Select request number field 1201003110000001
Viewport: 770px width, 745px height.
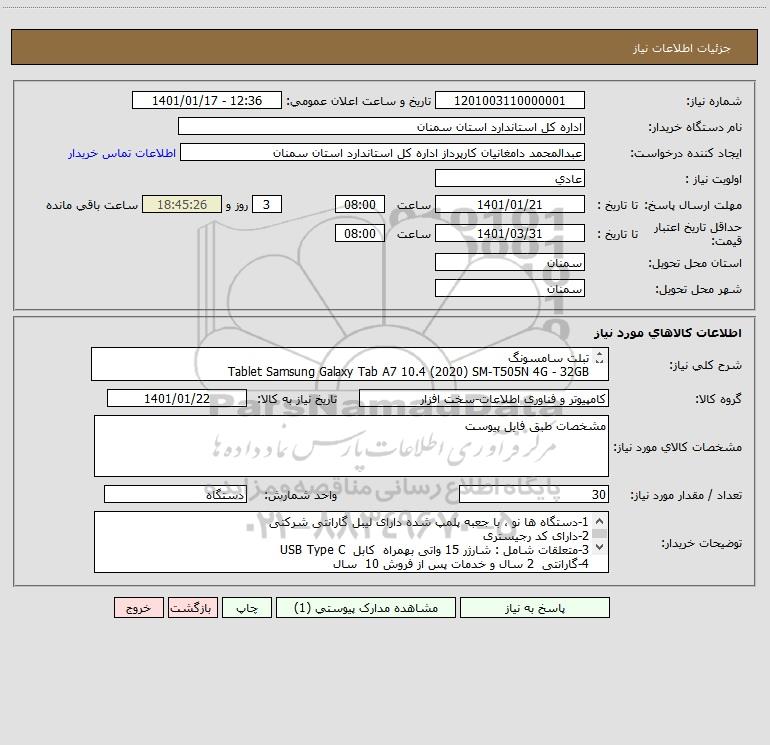tap(510, 100)
